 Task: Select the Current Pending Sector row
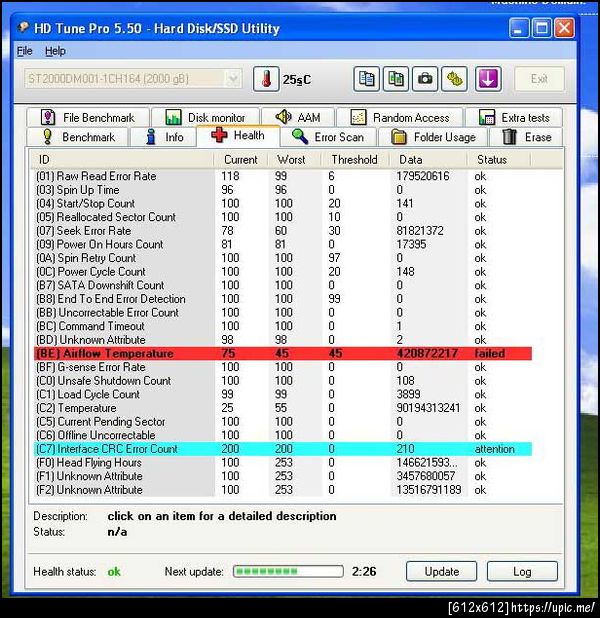[283, 422]
